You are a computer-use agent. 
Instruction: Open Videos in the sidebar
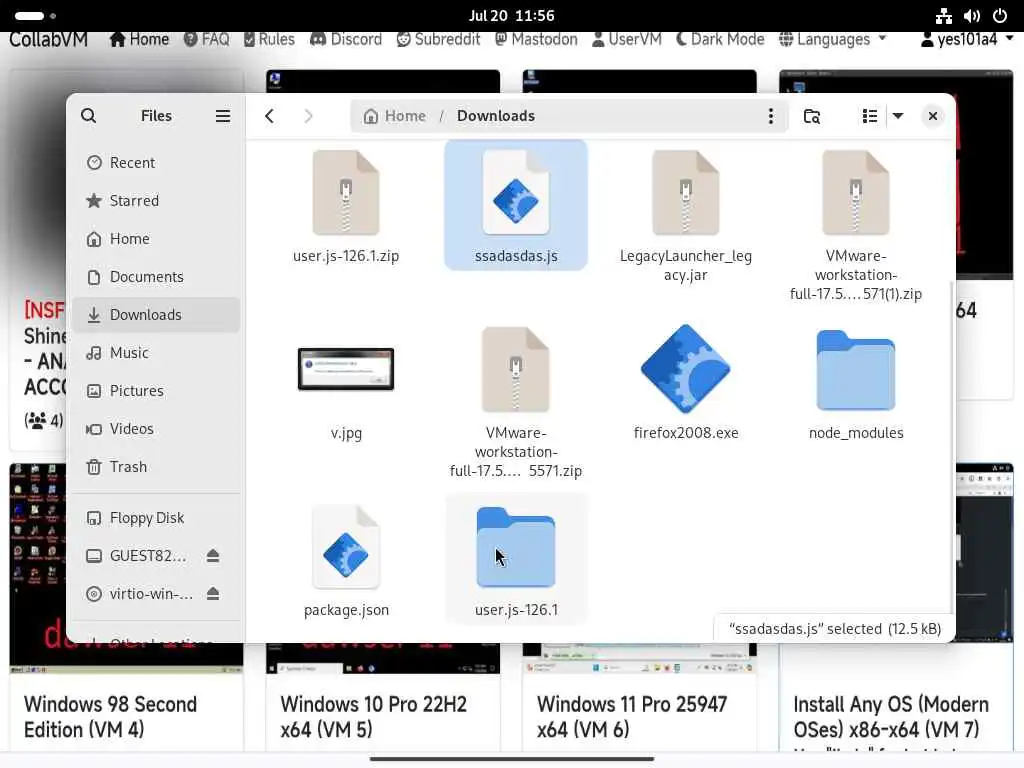click(x=156, y=428)
